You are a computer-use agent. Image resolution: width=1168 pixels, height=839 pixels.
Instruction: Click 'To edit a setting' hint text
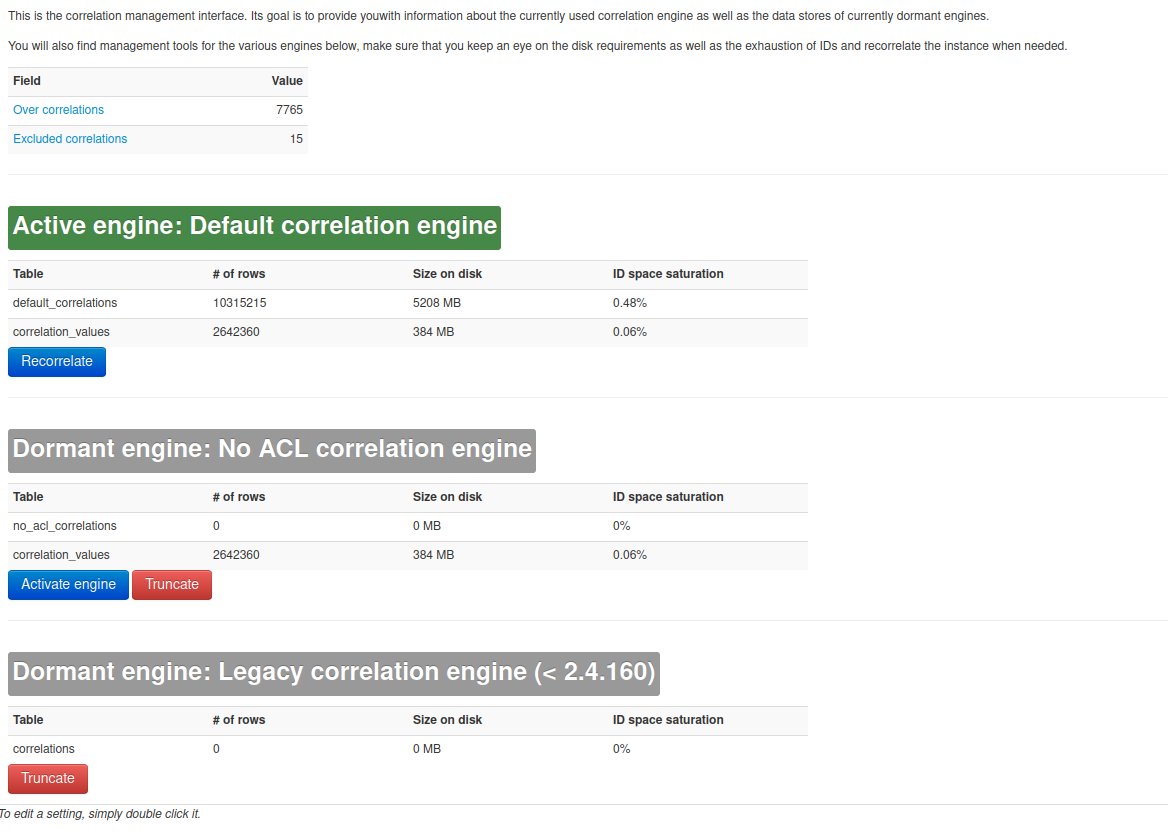(100, 814)
